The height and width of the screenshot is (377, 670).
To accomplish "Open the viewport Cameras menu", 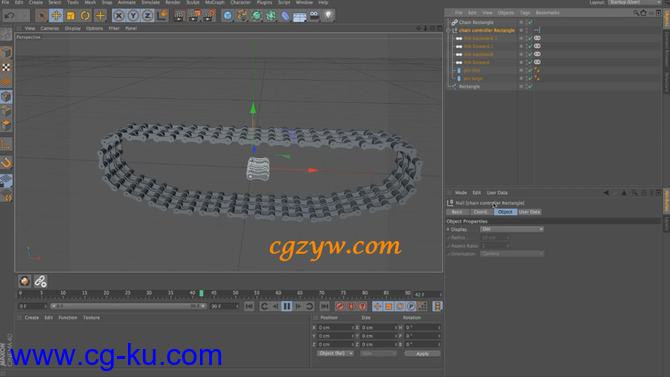I will [x=50, y=29].
